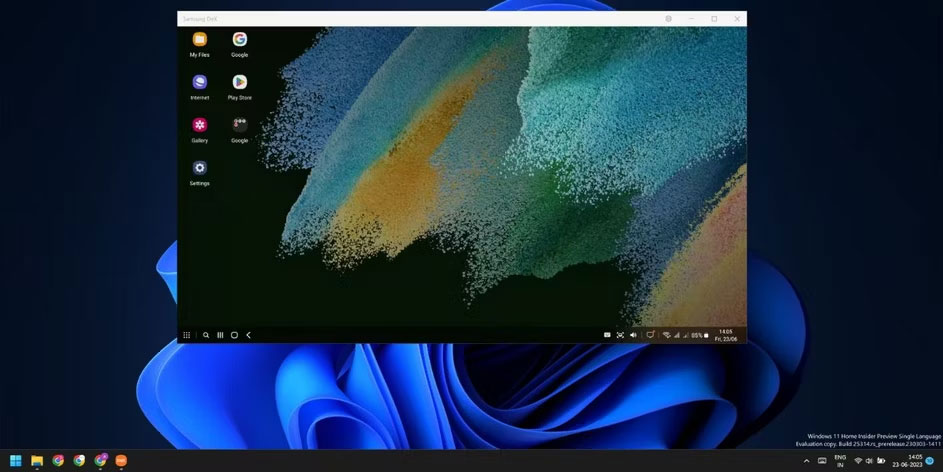Open the Samsung Internet browser icon
This screenshot has height=472, width=943.
pos(200,82)
